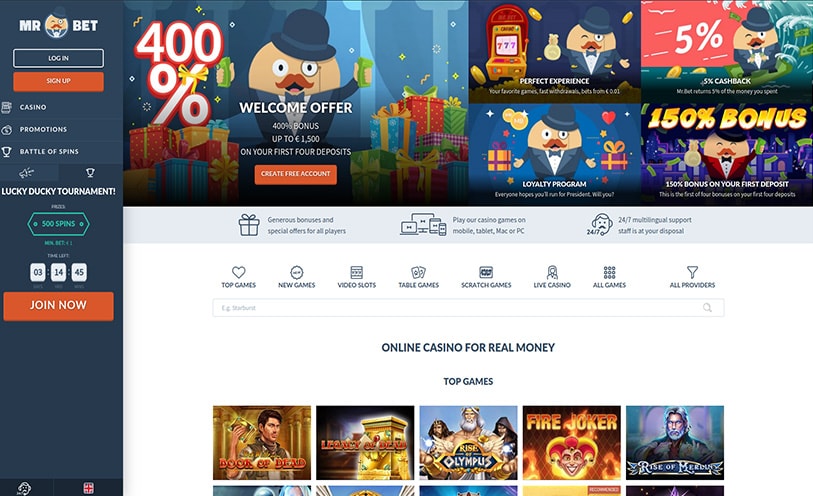Show All Games grid icon
The height and width of the screenshot is (496, 813).
609,272
